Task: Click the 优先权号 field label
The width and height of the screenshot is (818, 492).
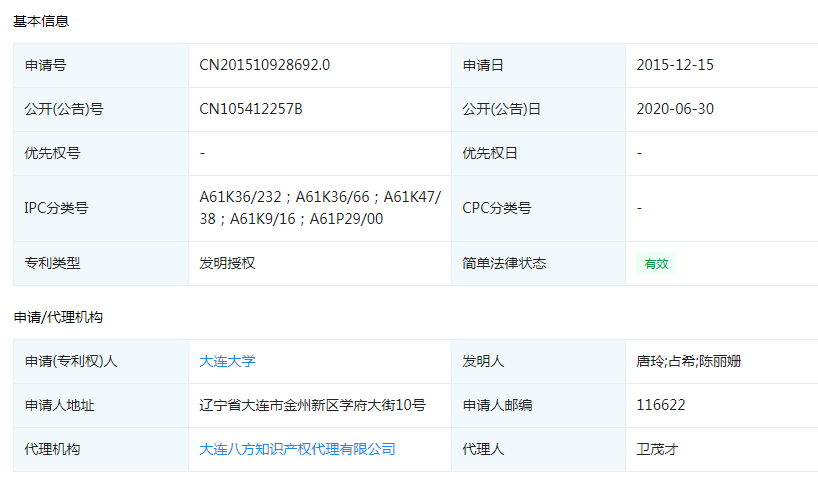Action: click(52, 153)
